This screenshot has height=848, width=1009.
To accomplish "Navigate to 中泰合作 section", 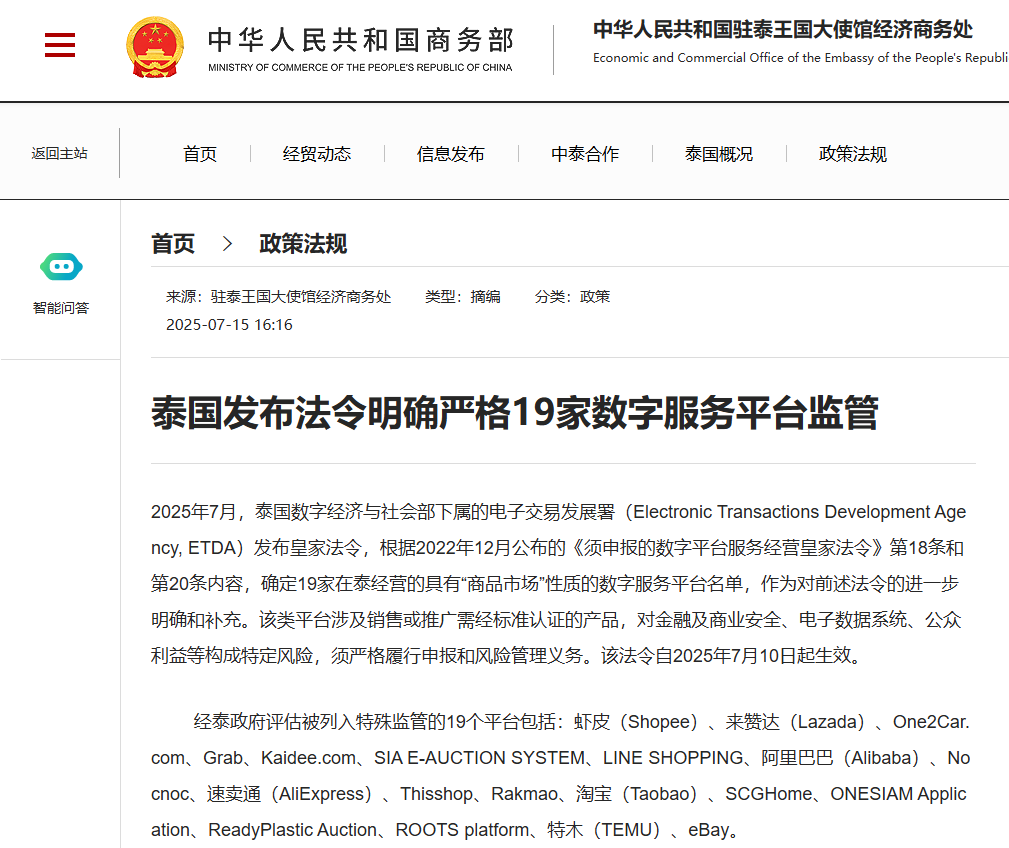I will [x=585, y=154].
